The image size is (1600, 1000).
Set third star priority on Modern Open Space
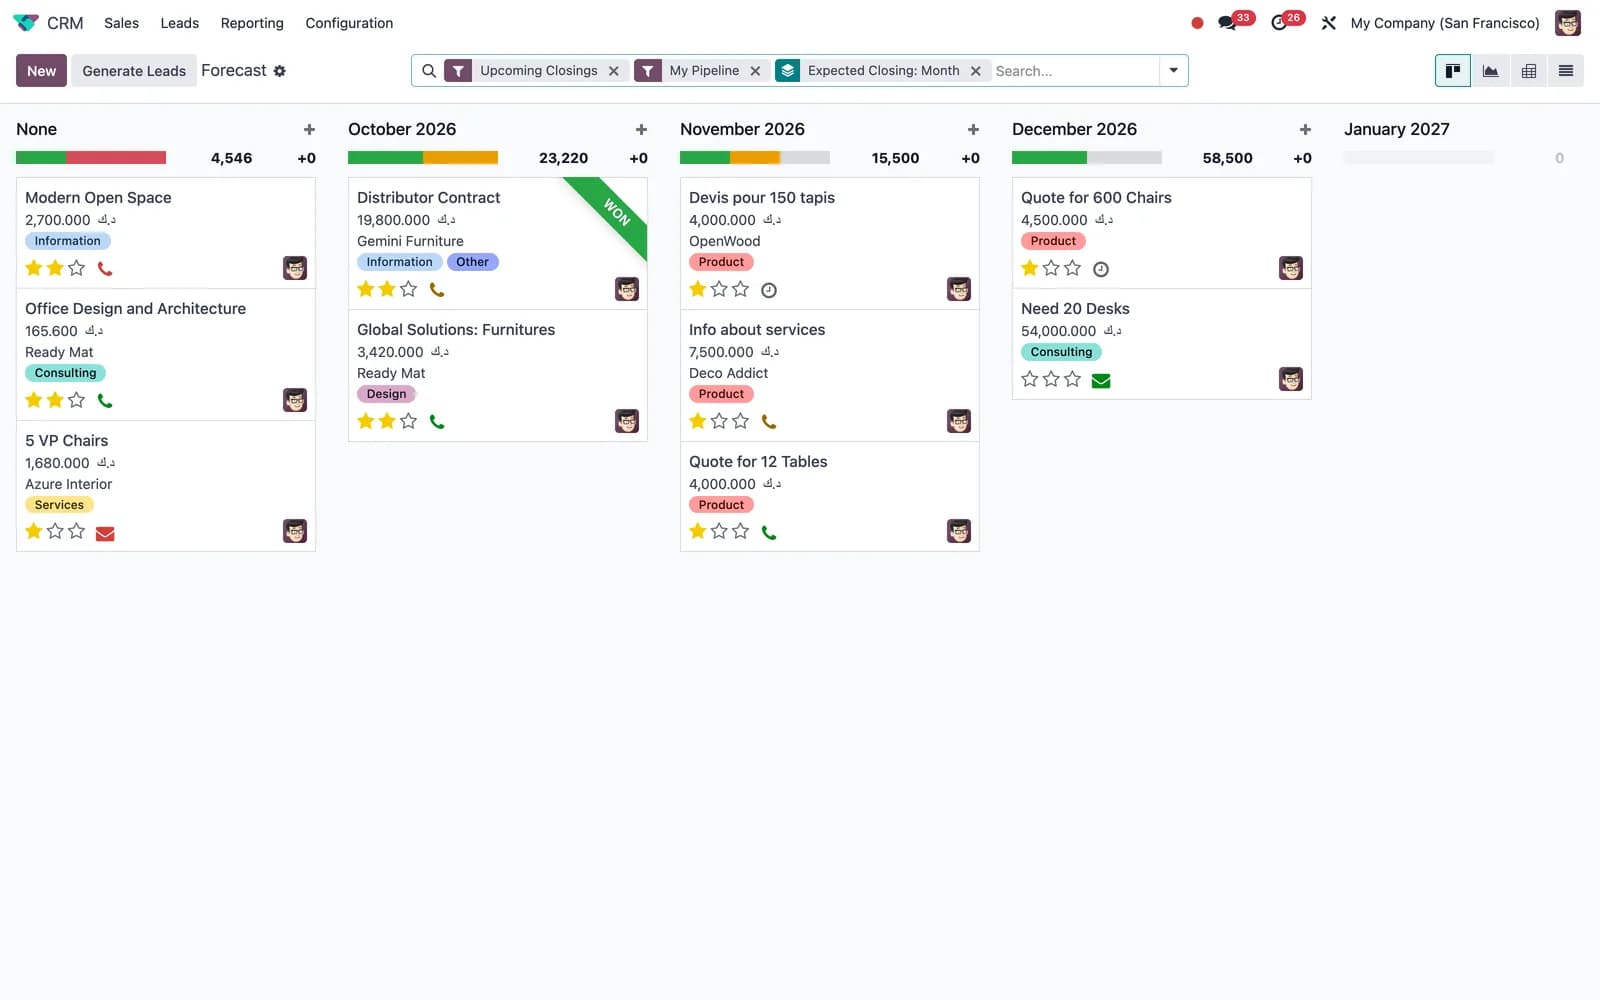pos(76,268)
